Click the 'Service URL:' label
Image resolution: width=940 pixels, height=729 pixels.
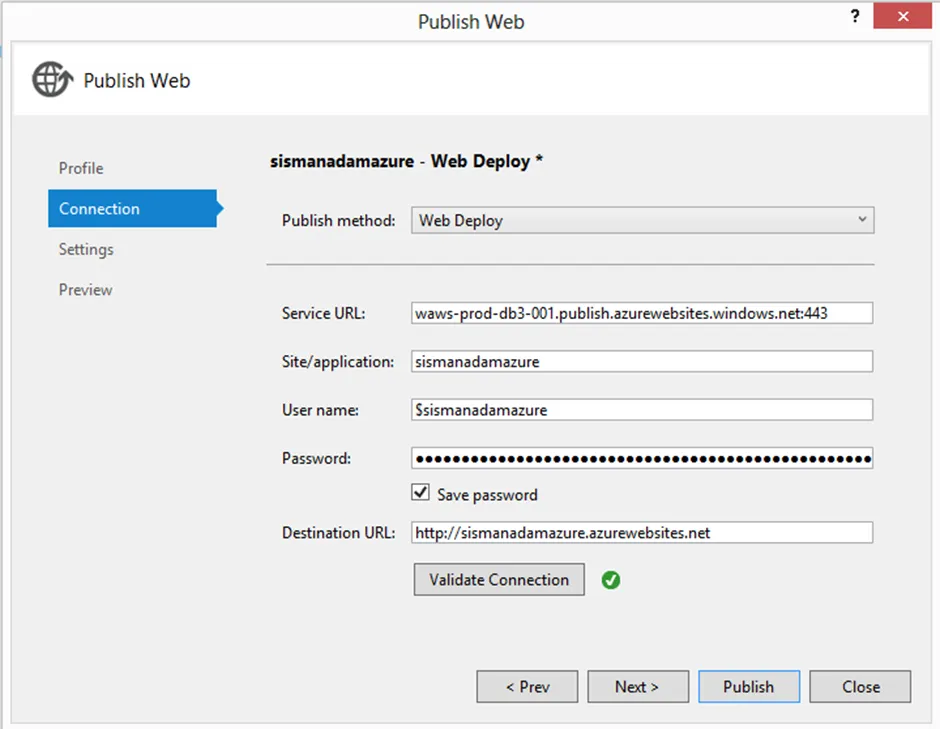324,314
